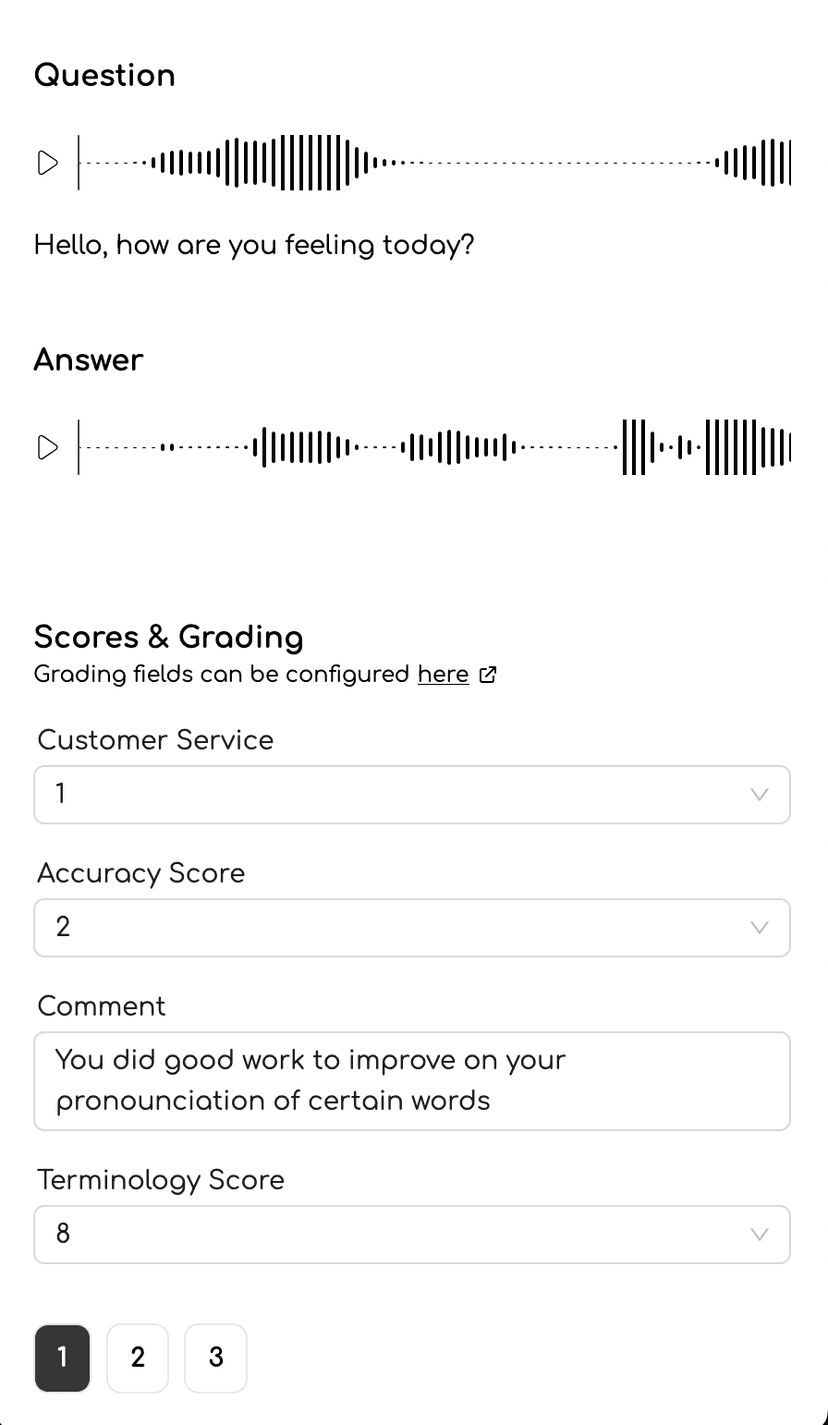Image resolution: width=828 pixels, height=1425 pixels.
Task: Click the Terminology Score chevron arrow
Action: 759,1235
